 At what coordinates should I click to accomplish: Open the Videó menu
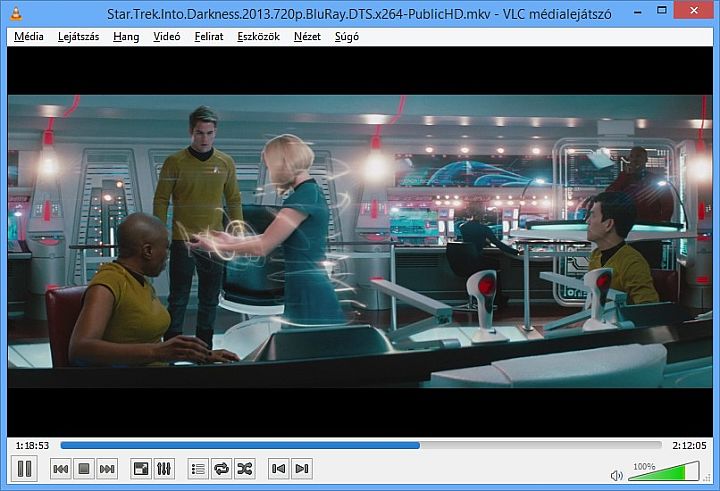pyautogui.click(x=167, y=37)
